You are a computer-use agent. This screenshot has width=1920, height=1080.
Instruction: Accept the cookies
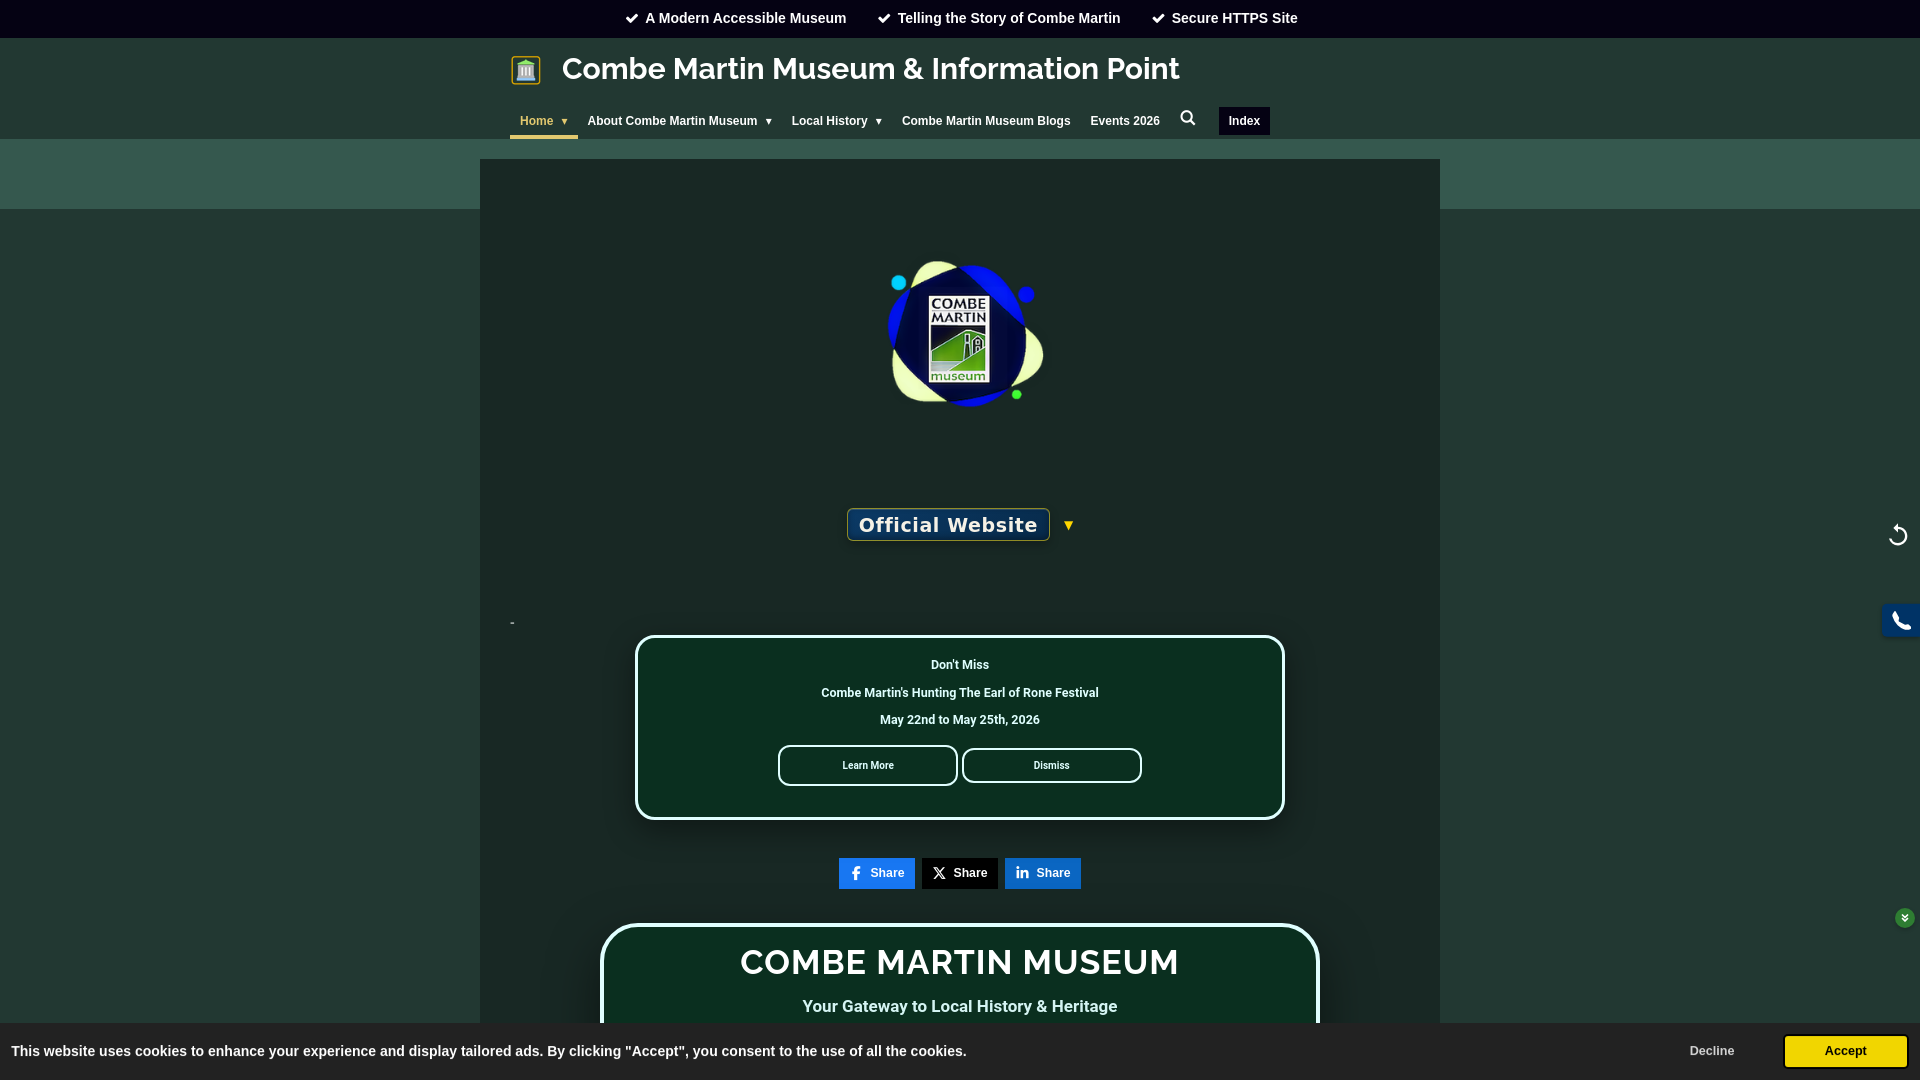(x=1846, y=1051)
